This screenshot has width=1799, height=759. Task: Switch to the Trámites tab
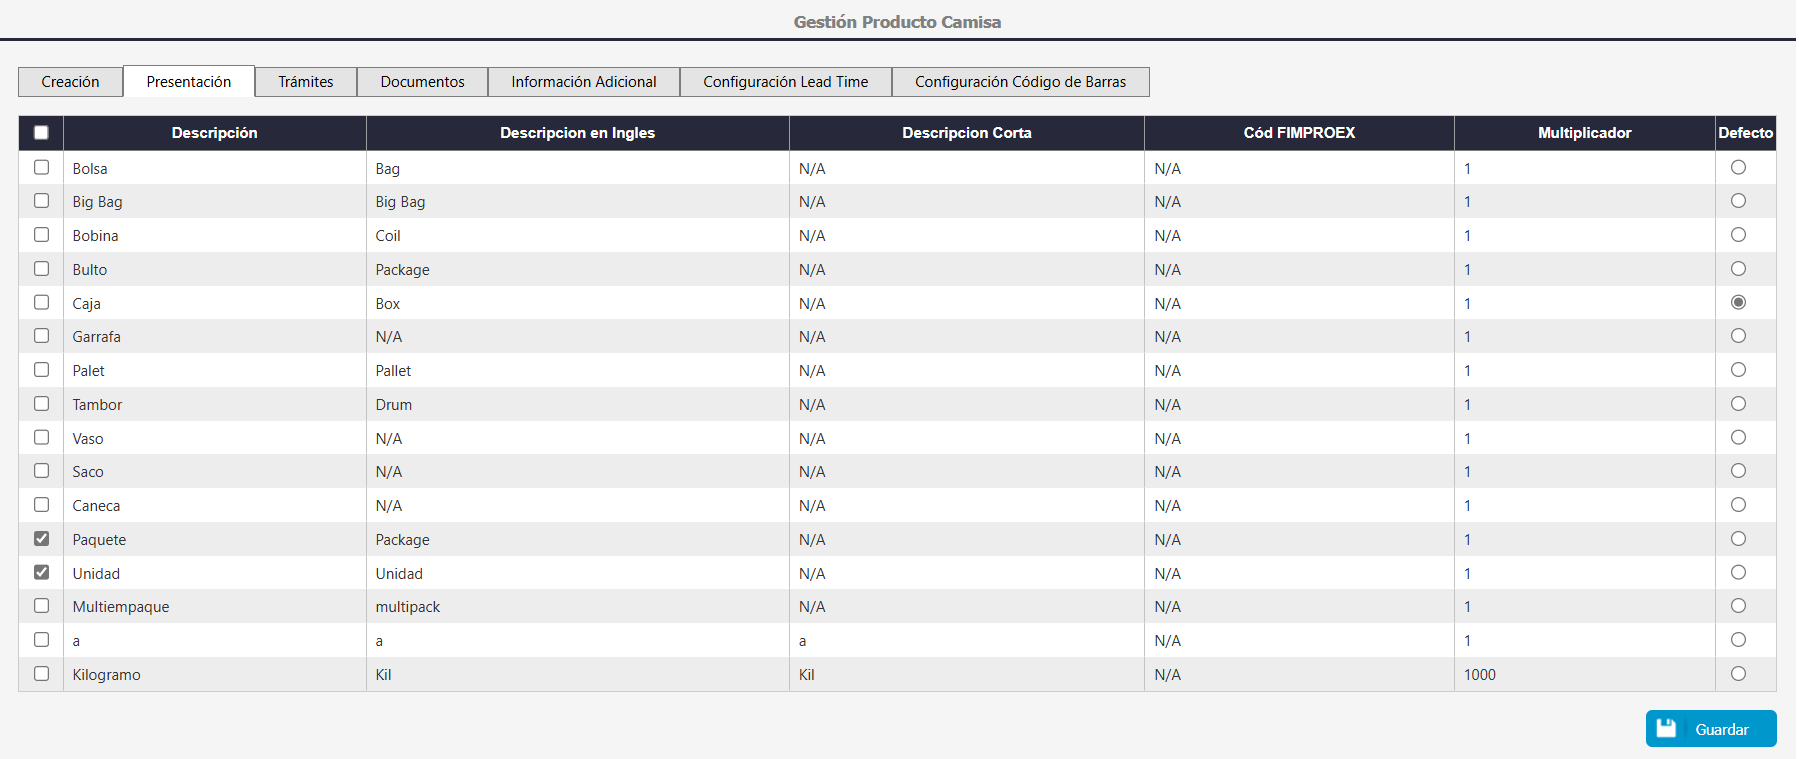pyautogui.click(x=305, y=82)
